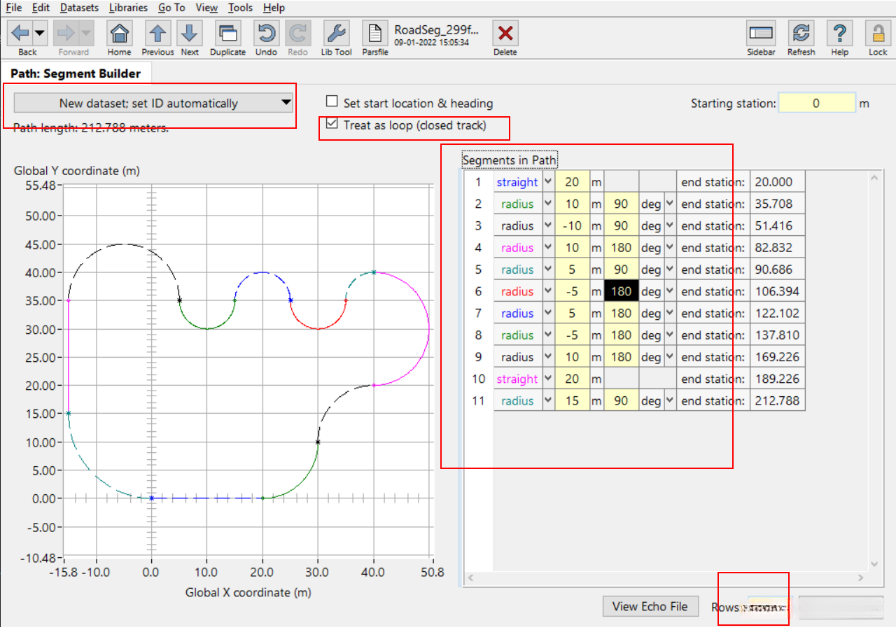Open segment 6 deg units dropdown

(x=670, y=292)
